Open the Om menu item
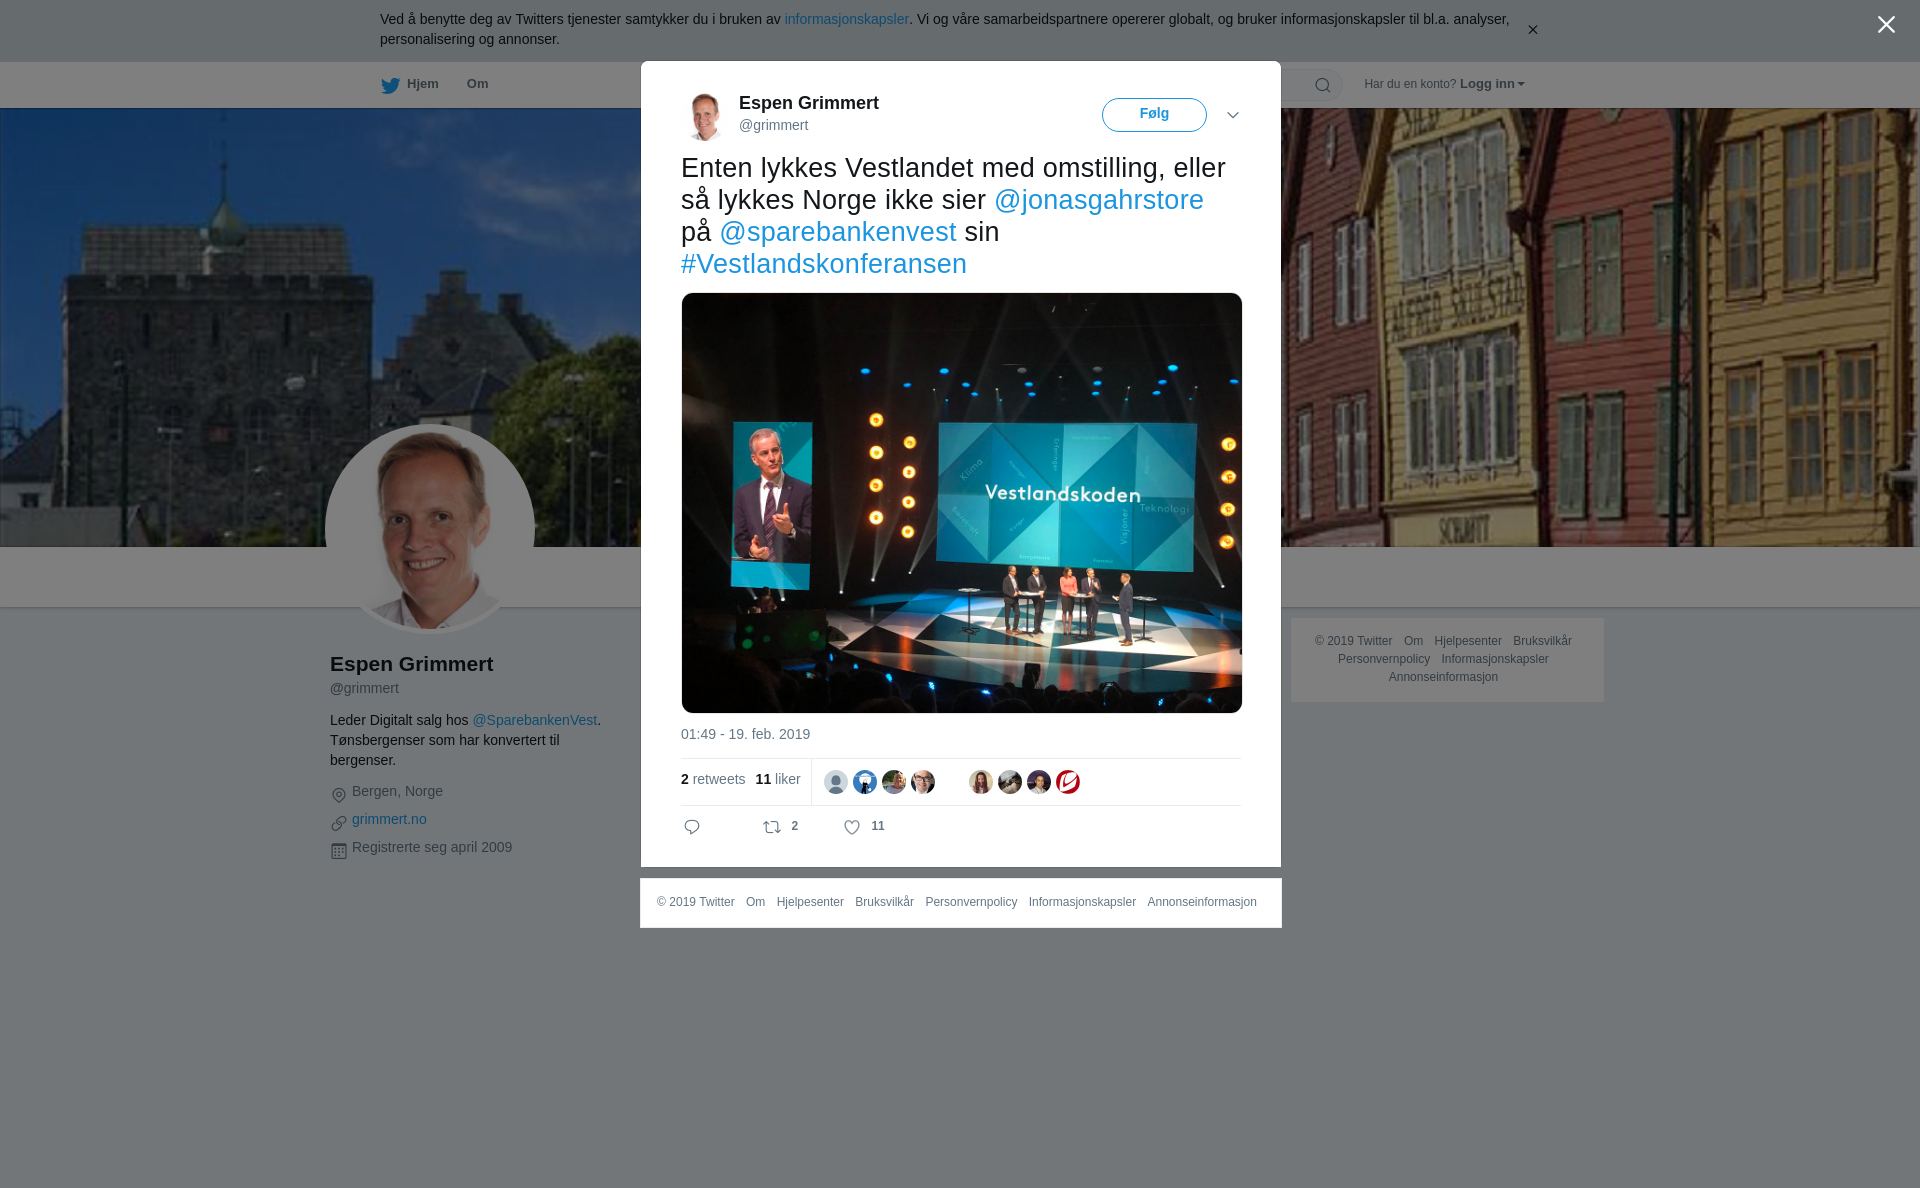The image size is (1920, 1188). pyautogui.click(x=477, y=84)
